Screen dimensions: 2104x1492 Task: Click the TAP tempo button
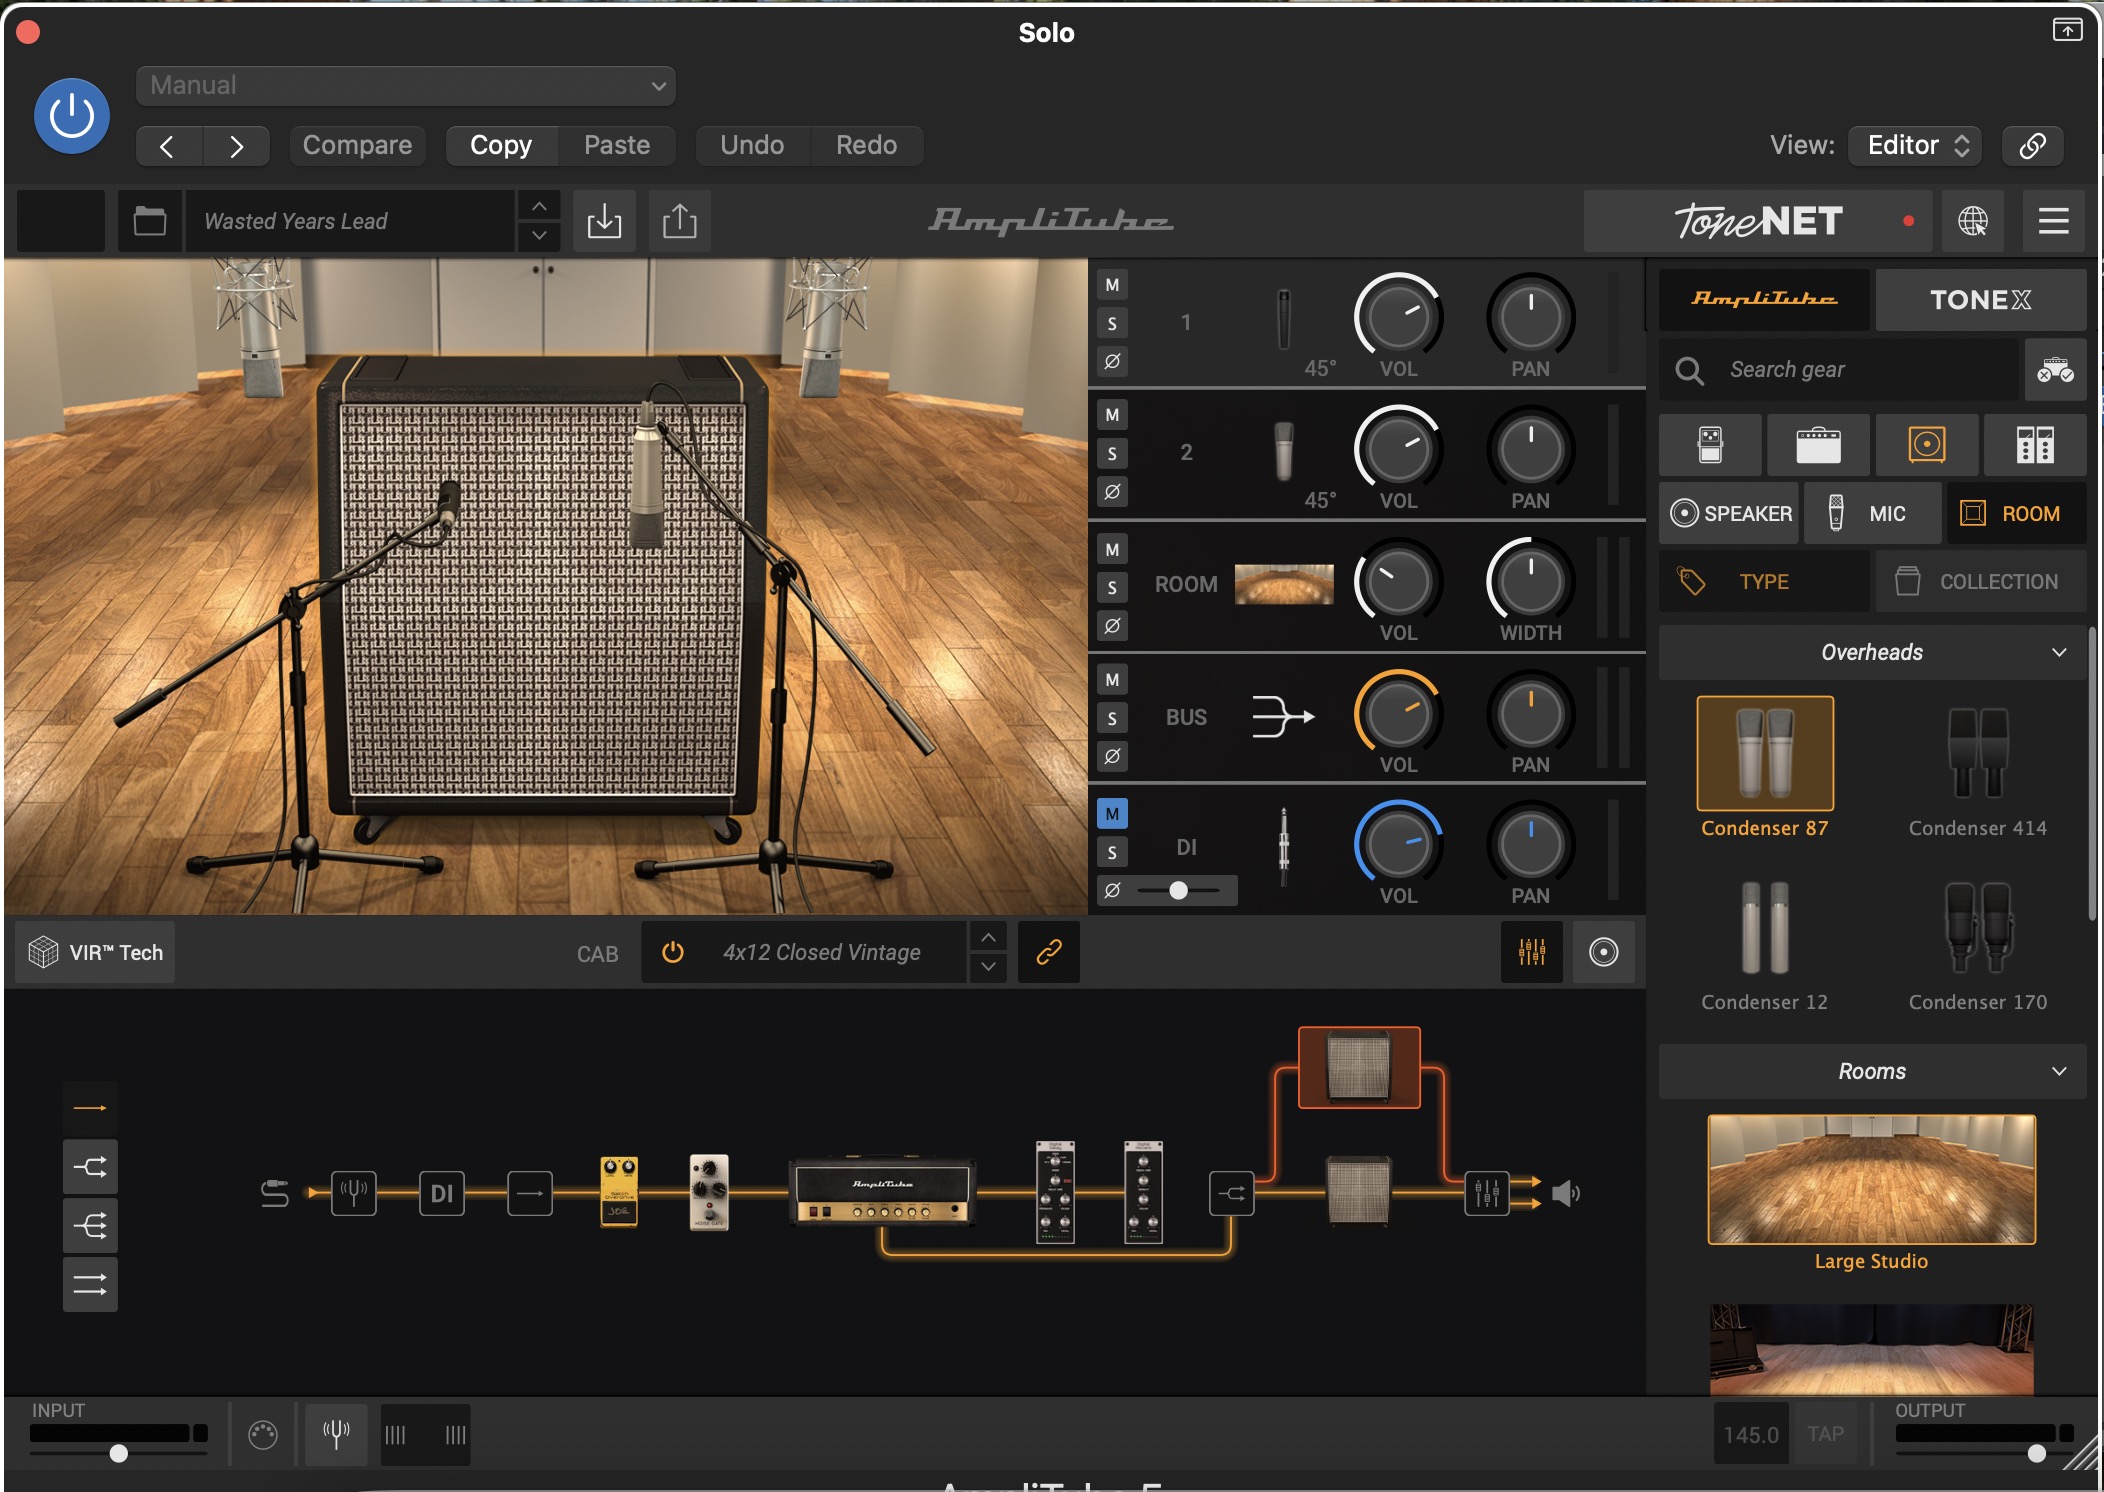pos(1825,1434)
